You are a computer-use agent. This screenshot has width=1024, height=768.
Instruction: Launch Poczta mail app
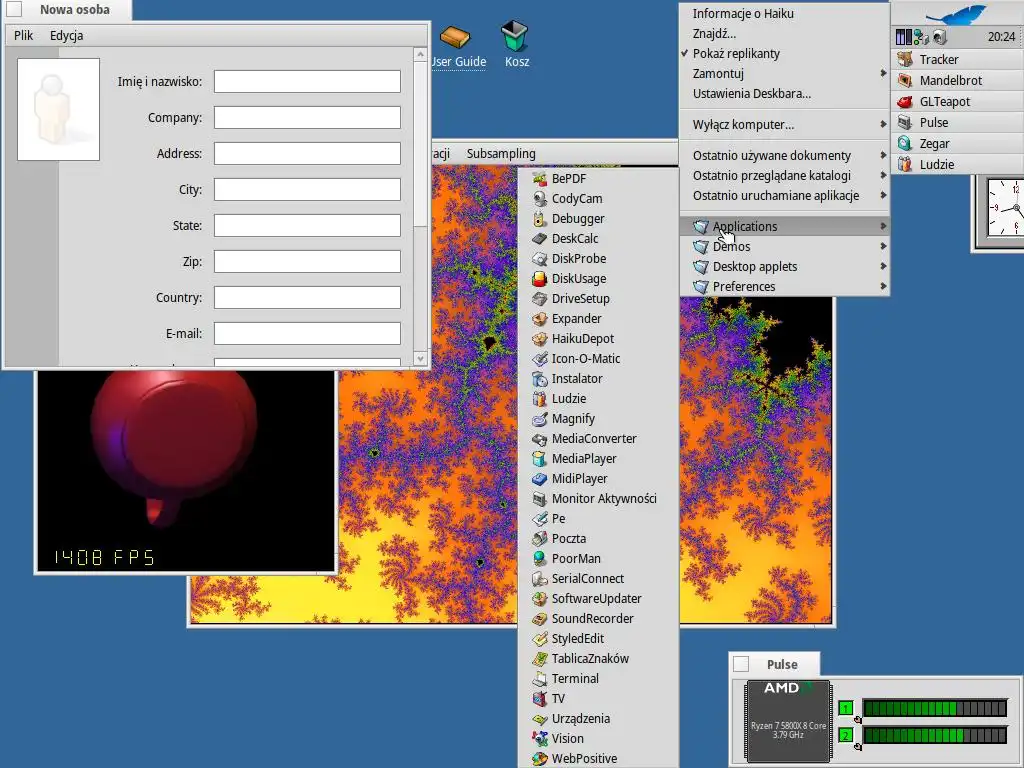point(598,538)
